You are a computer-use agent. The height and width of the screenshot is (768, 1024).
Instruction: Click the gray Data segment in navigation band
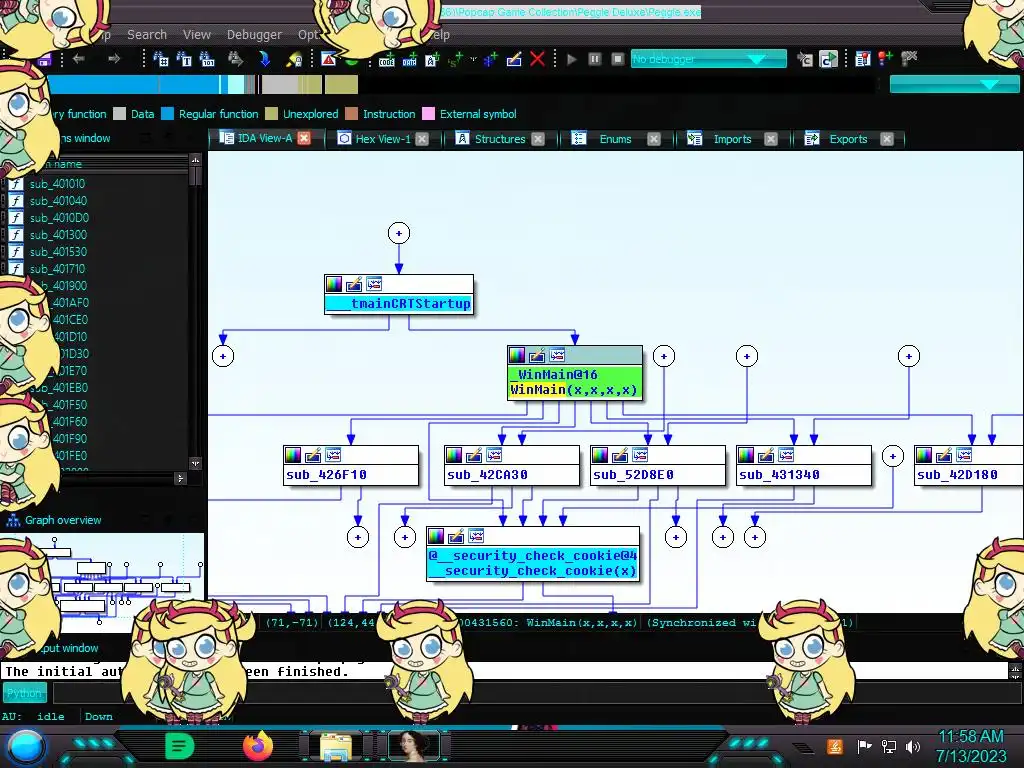pyautogui.click(x=280, y=84)
